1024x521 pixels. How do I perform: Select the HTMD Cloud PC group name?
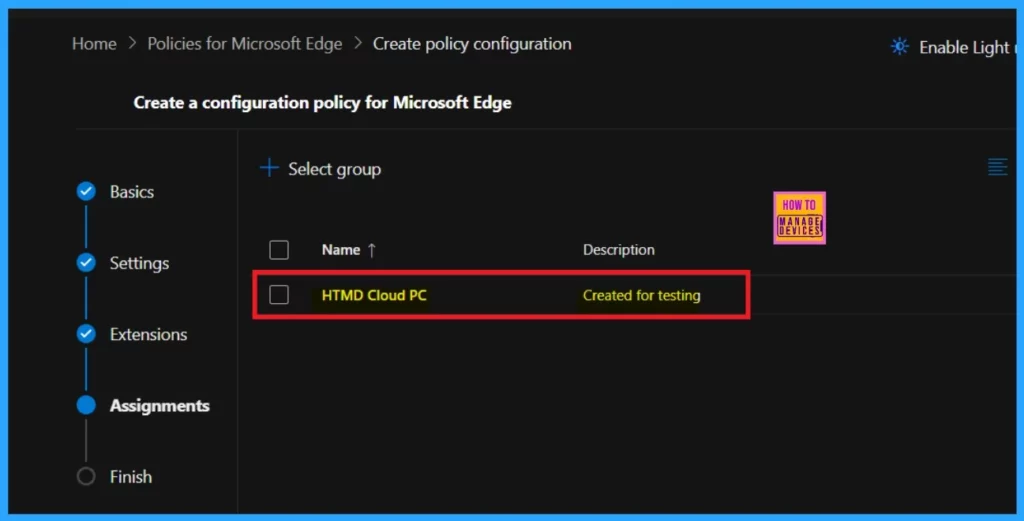pos(374,295)
